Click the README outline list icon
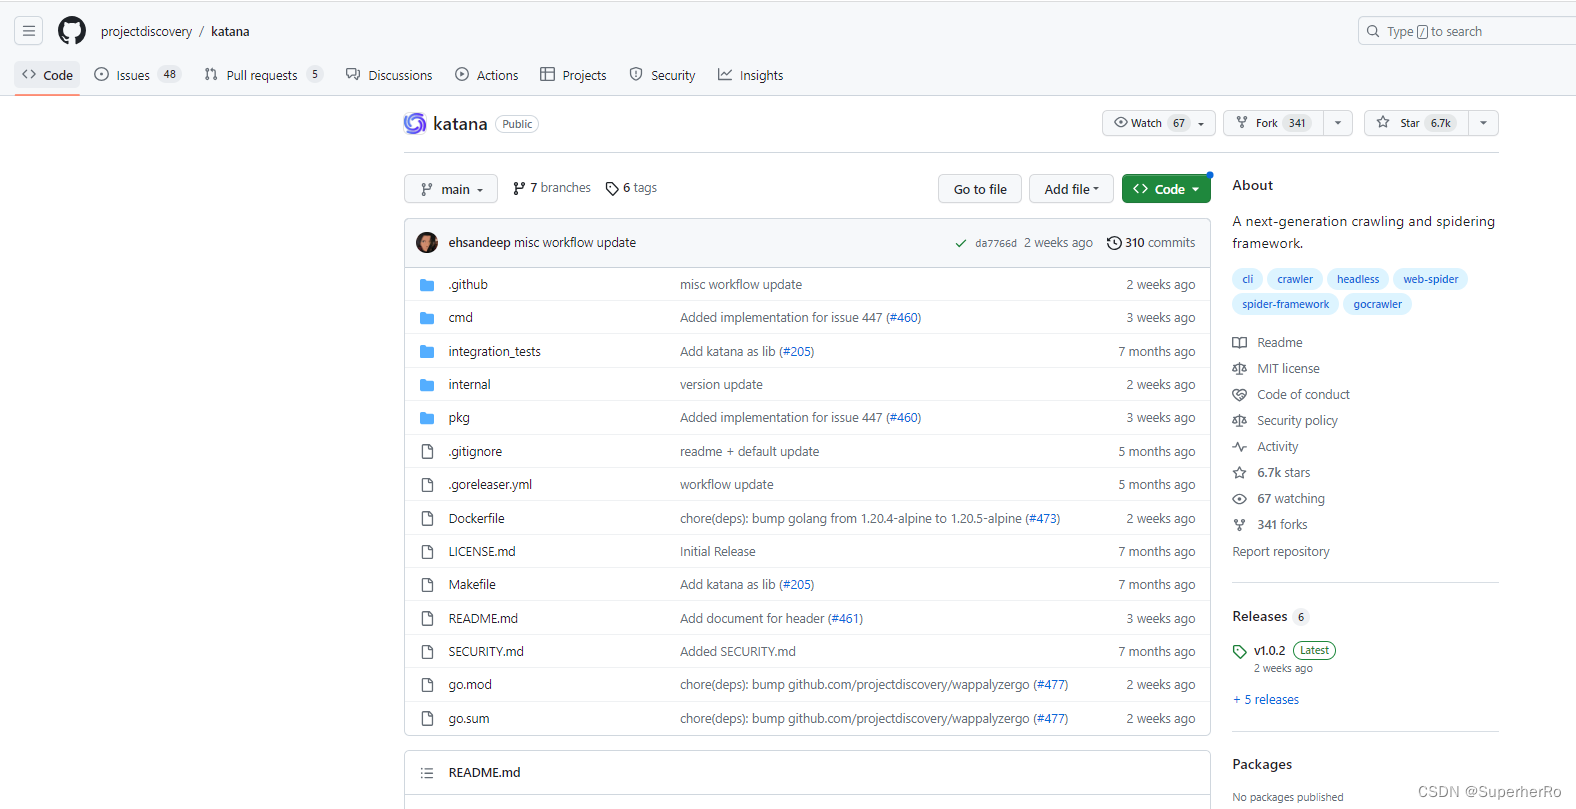 427,773
